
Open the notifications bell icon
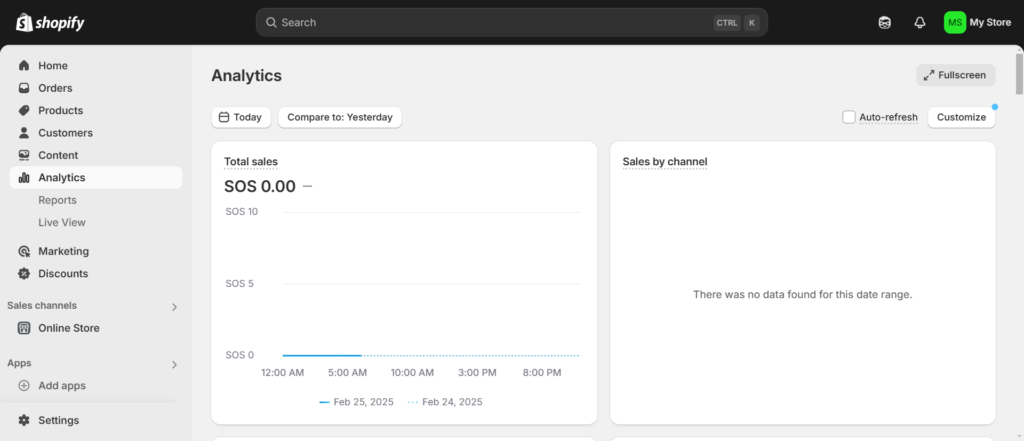(920, 23)
